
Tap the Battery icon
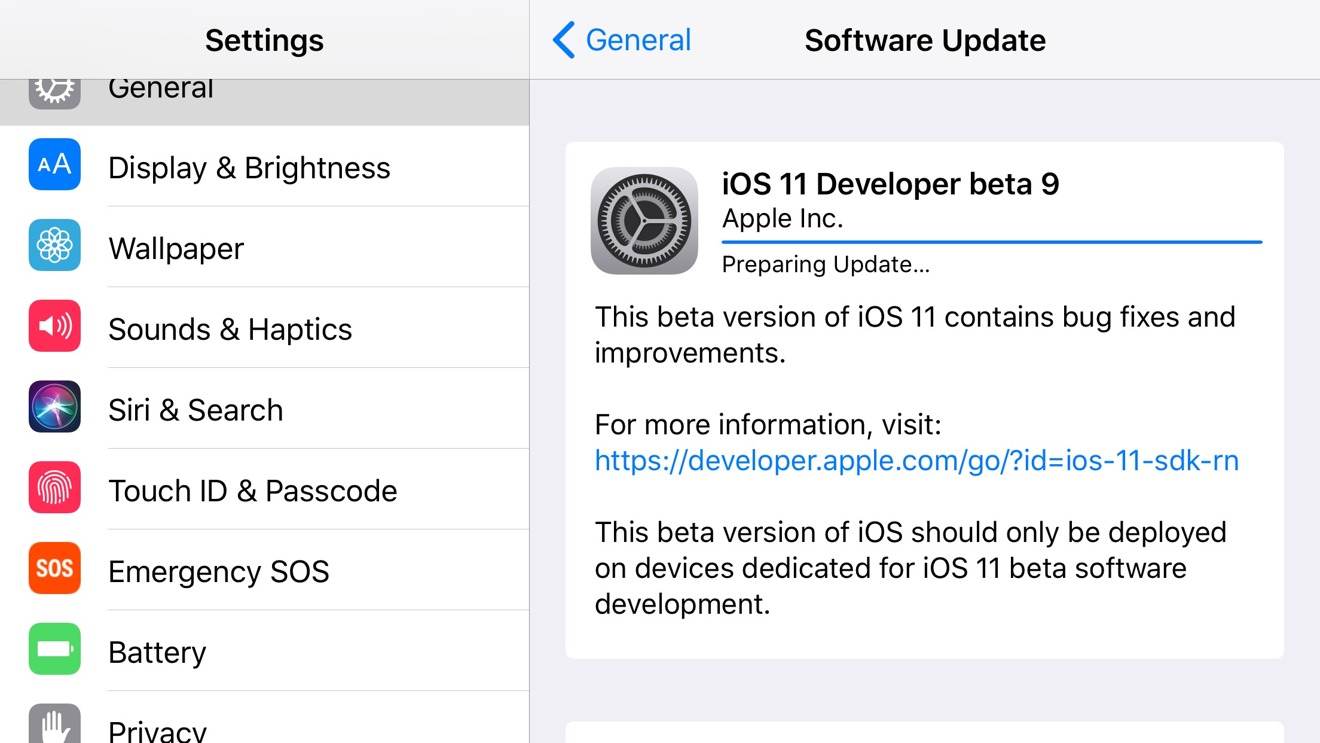coord(54,650)
